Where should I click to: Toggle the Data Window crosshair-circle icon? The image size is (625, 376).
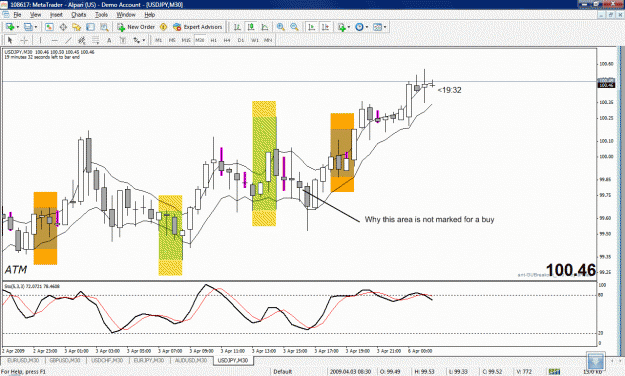click(63, 27)
